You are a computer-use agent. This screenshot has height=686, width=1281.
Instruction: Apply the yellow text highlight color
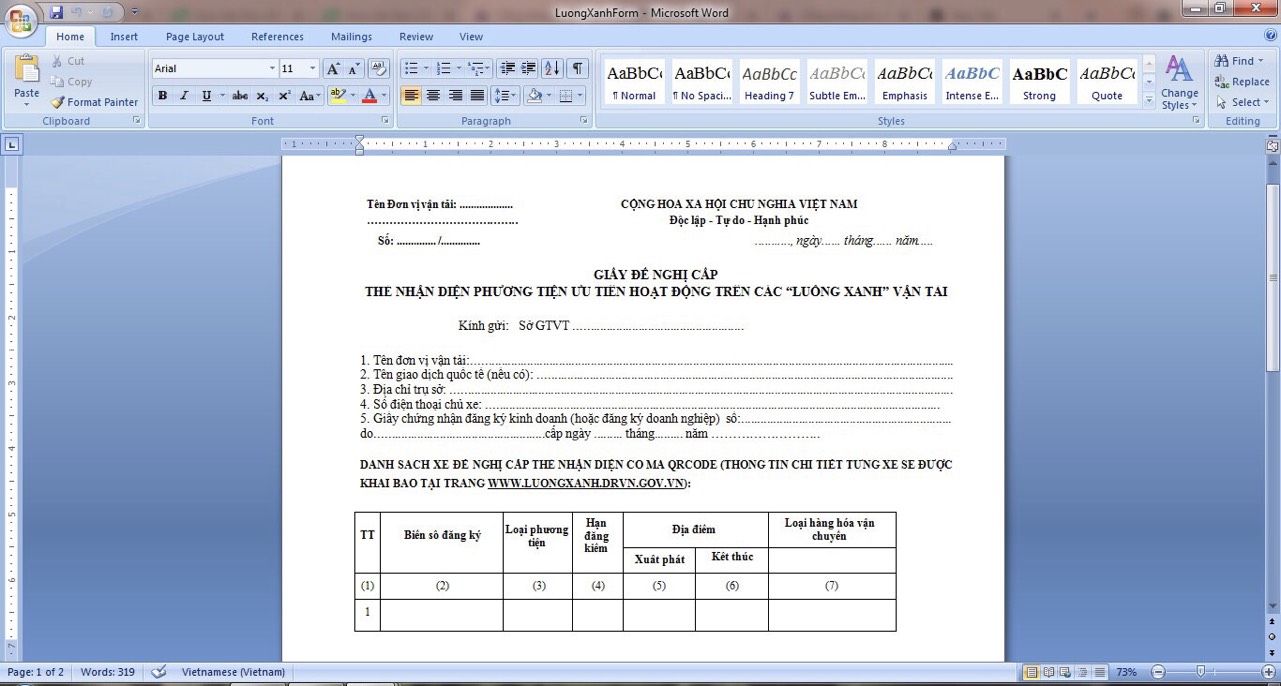(x=337, y=96)
